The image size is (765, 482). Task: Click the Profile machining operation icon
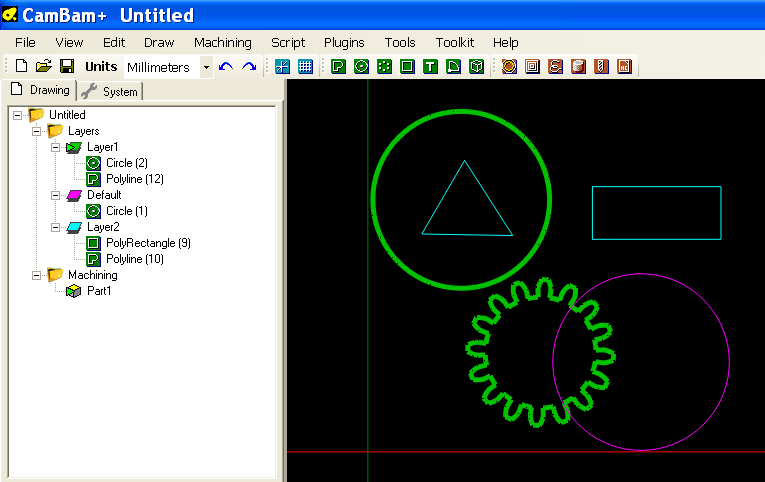pyautogui.click(x=510, y=67)
